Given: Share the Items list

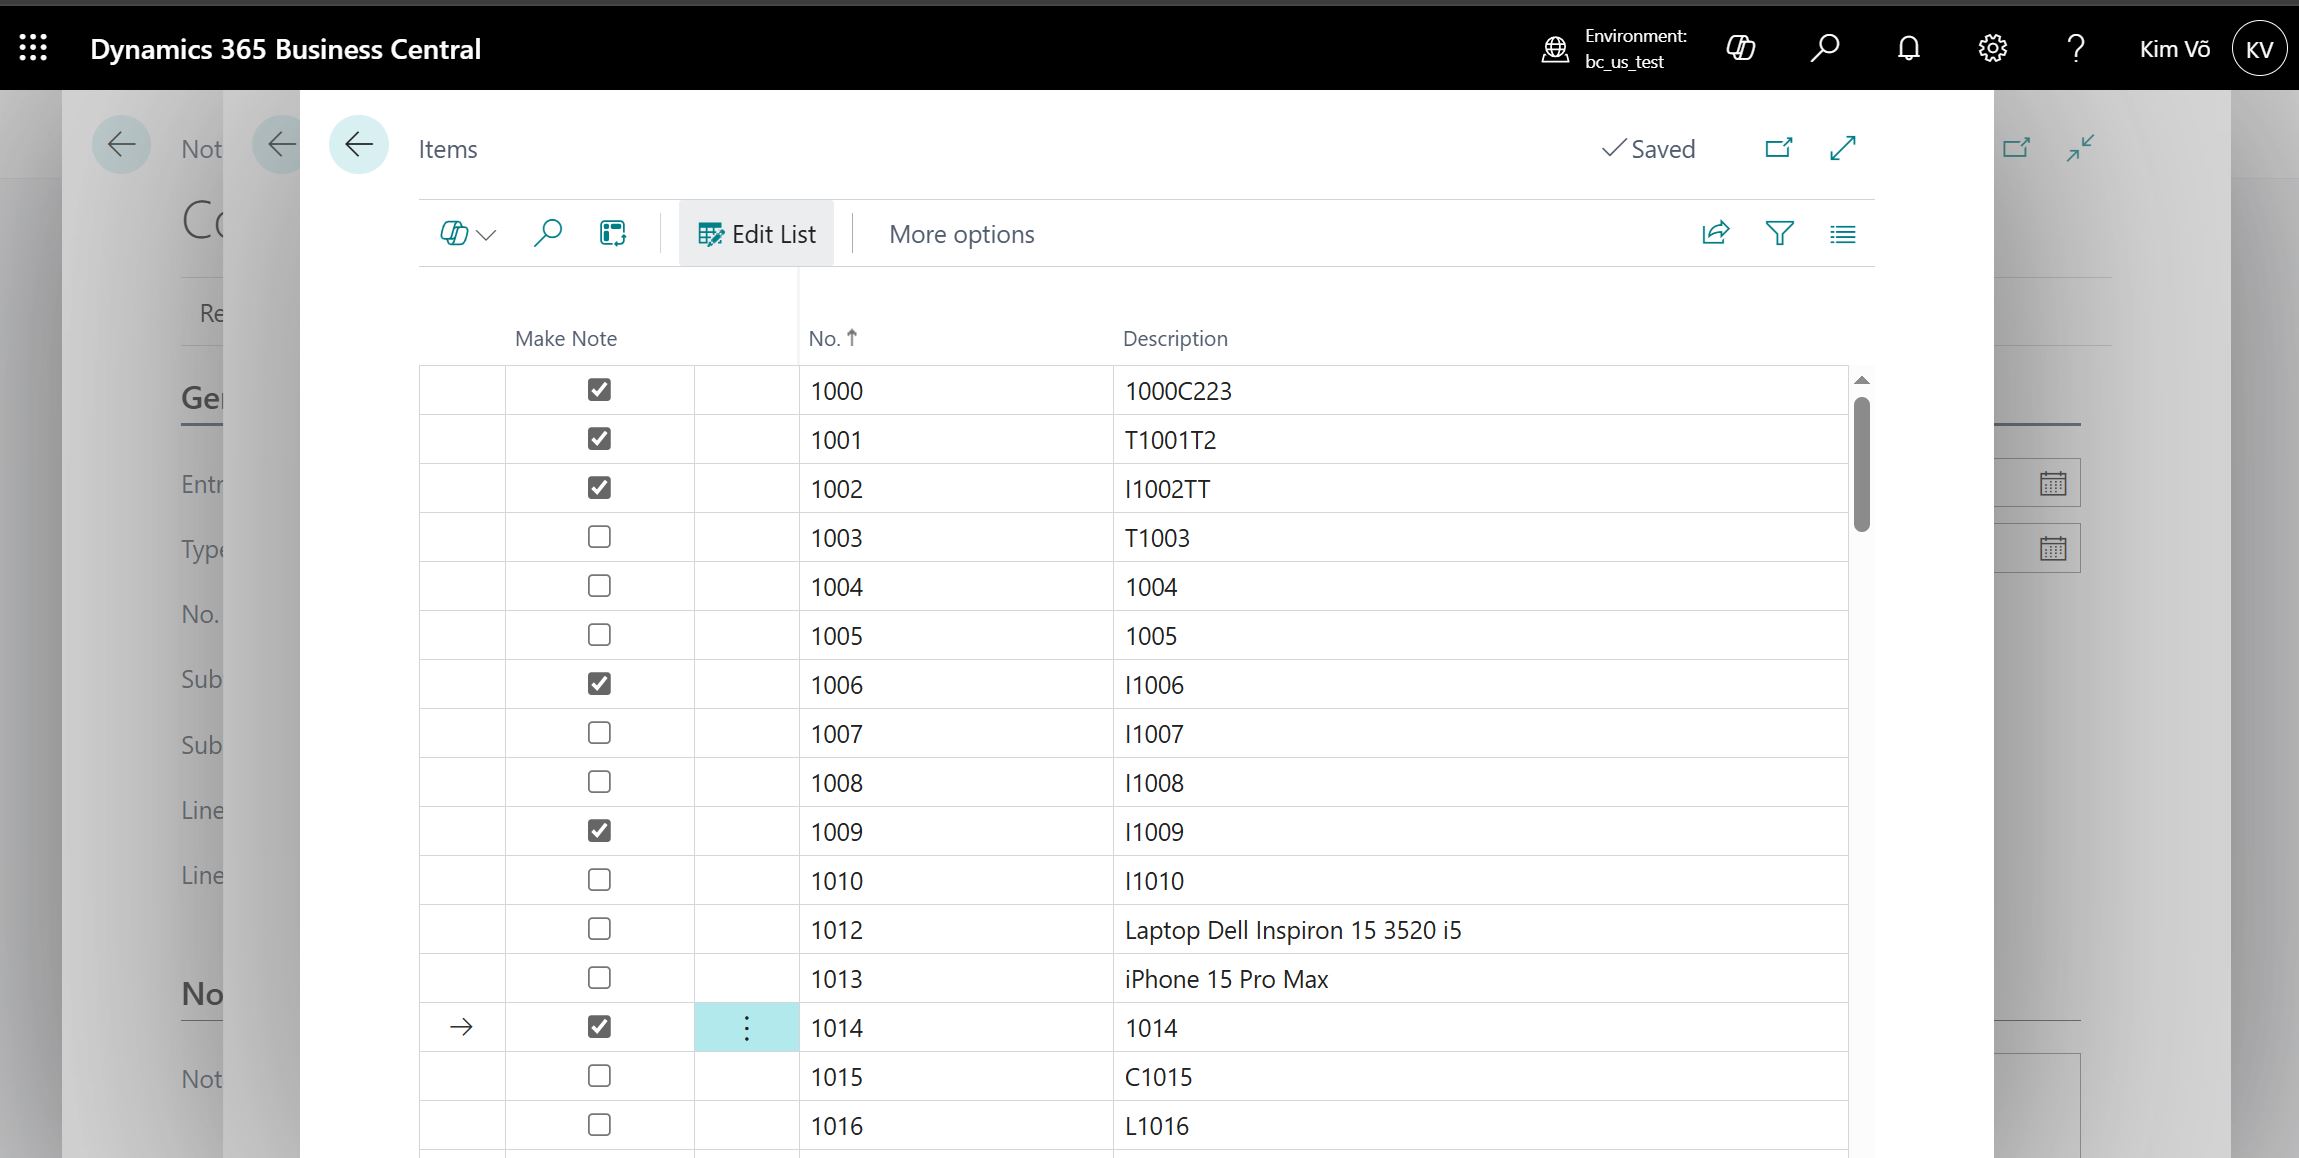Looking at the screenshot, I should tap(1716, 234).
